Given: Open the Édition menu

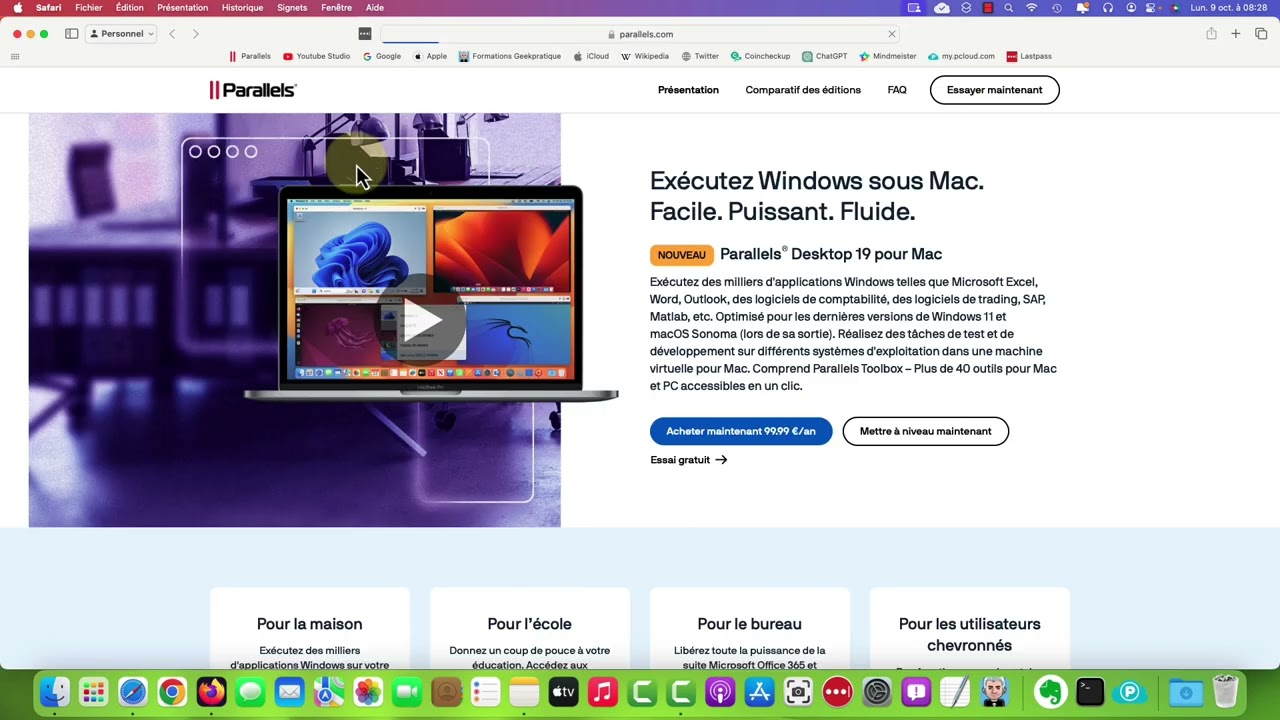Looking at the screenshot, I should click(130, 8).
